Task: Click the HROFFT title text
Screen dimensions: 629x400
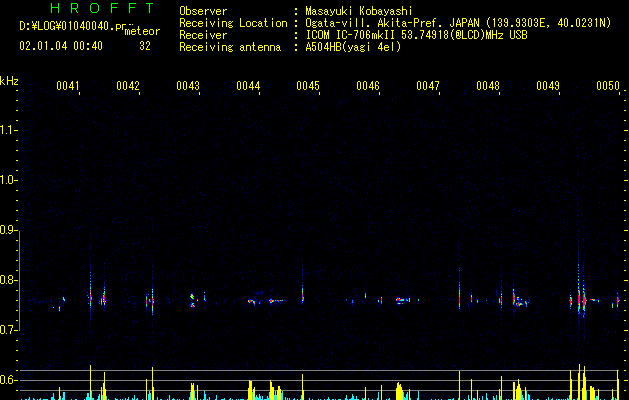Action: coord(102,8)
